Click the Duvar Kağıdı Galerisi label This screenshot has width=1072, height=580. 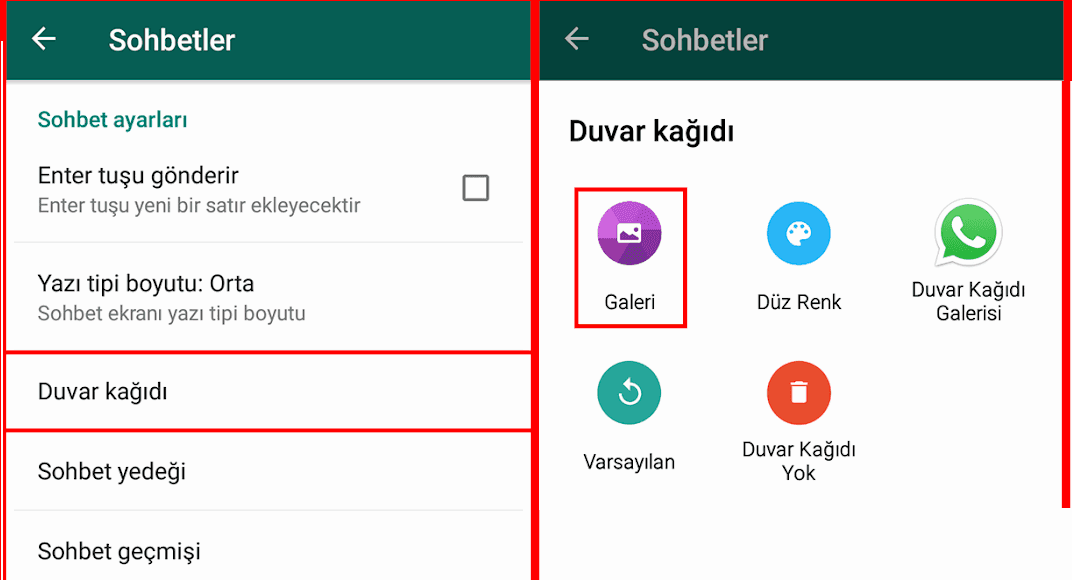[968, 301]
